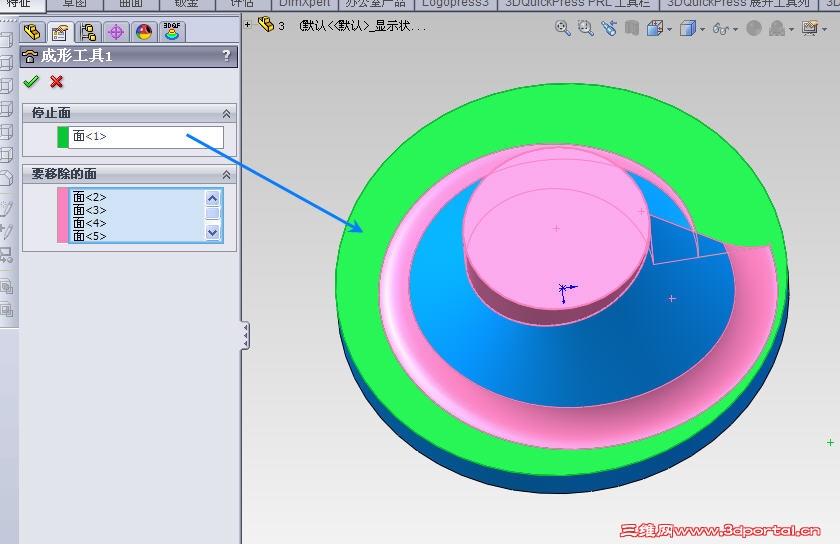Image resolution: width=840 pixels, height=544 pixels.
Task: Open the View Orientation dropdown arrow
Action: click(x=670, y=29)
